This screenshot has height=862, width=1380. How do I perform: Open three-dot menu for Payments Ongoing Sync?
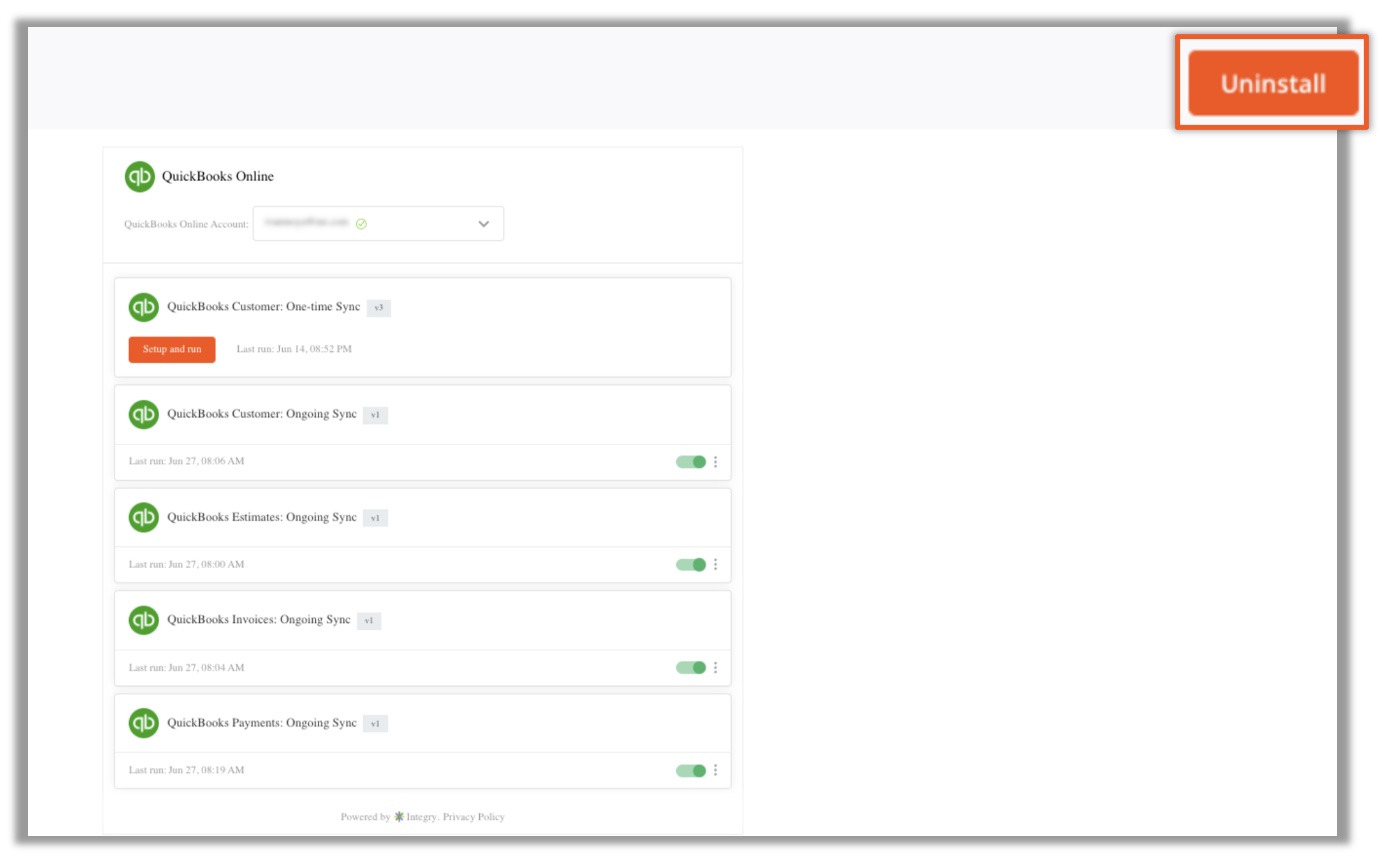715,770
